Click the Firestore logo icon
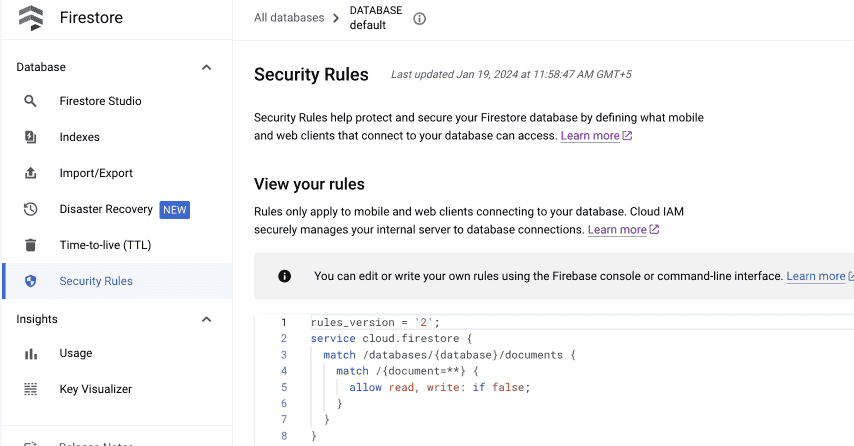The image size is (854, 446). pos(31,18)
